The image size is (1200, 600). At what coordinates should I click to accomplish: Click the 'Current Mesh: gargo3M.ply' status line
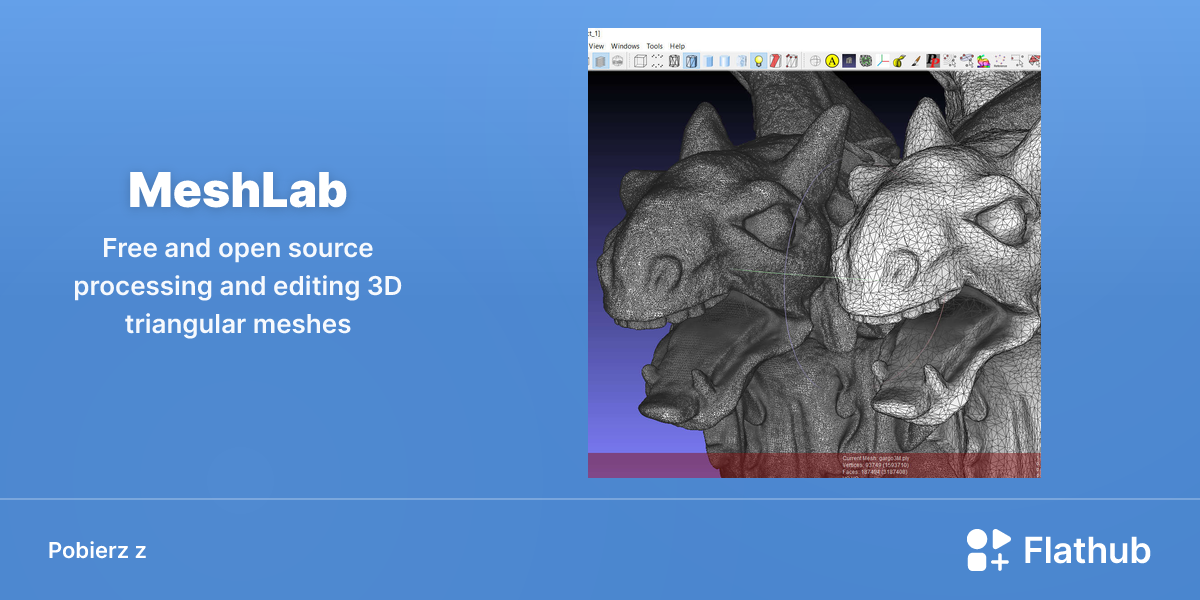coord(877,458)
